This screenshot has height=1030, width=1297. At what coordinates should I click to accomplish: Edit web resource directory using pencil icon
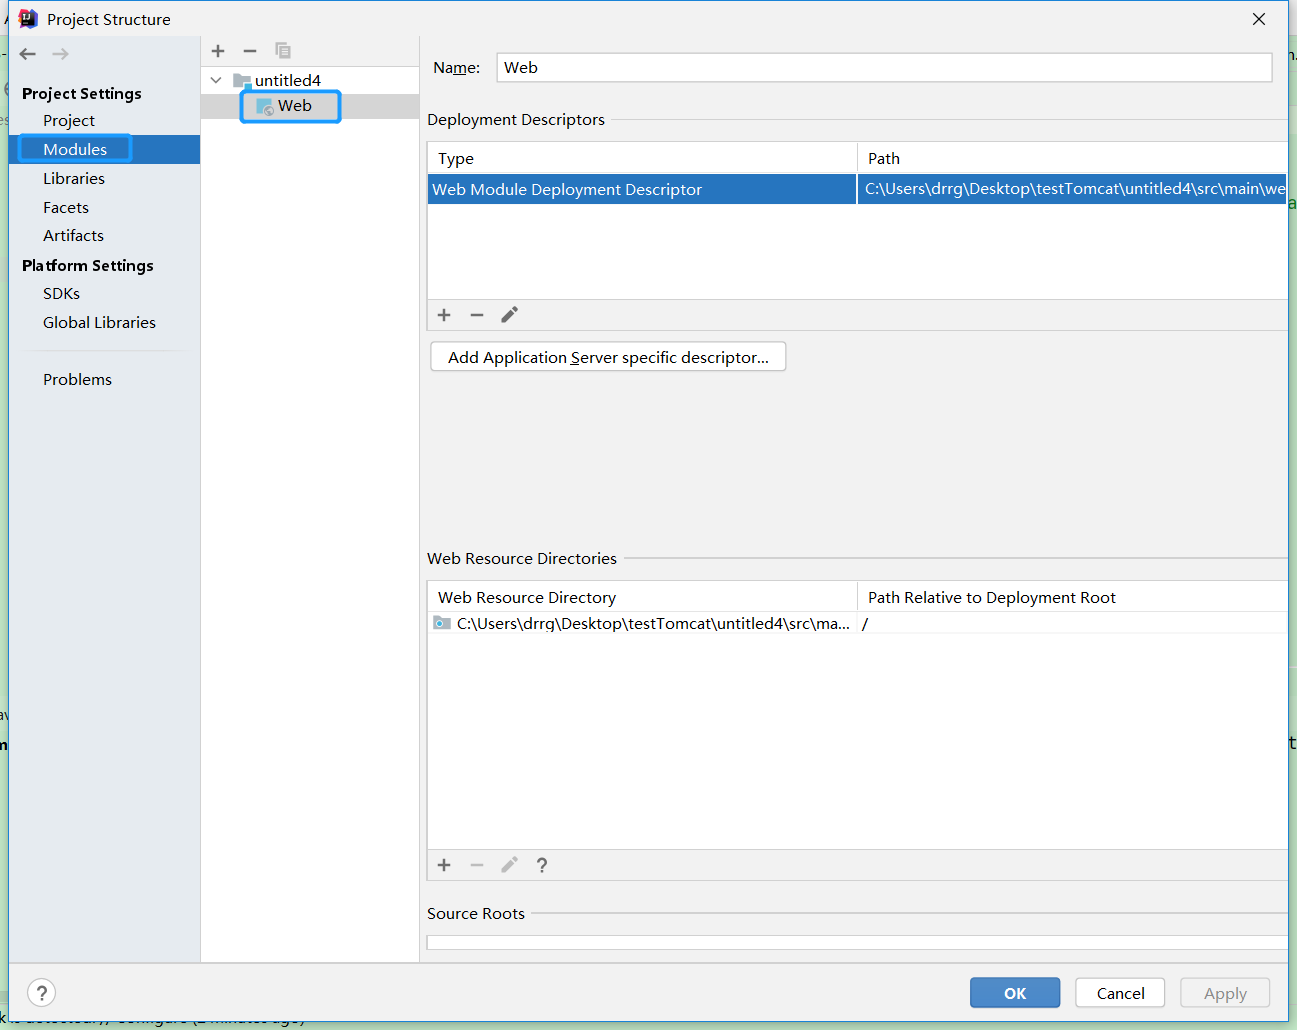coord(509,865)
